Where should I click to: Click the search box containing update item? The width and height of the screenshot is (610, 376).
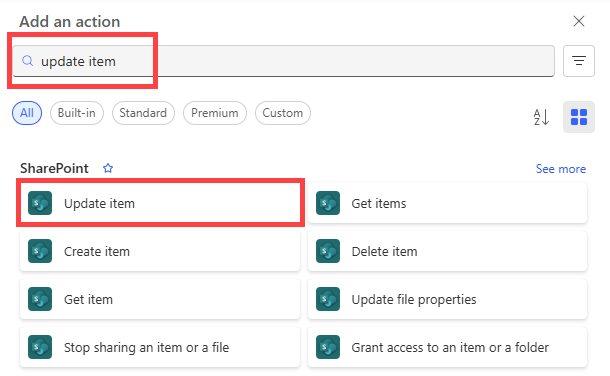click(283, 61)
